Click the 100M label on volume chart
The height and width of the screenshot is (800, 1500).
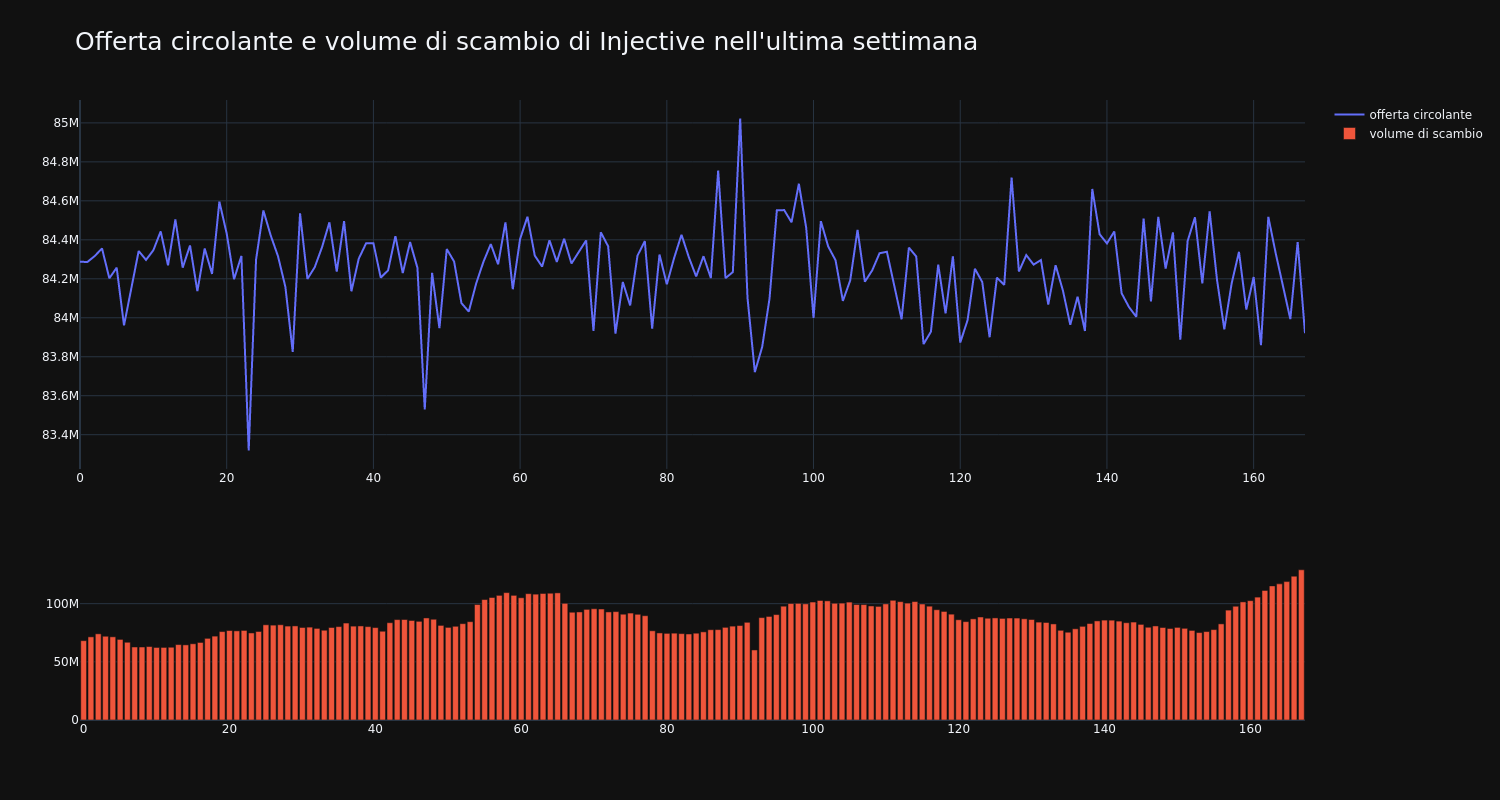(x=61, y=604)
